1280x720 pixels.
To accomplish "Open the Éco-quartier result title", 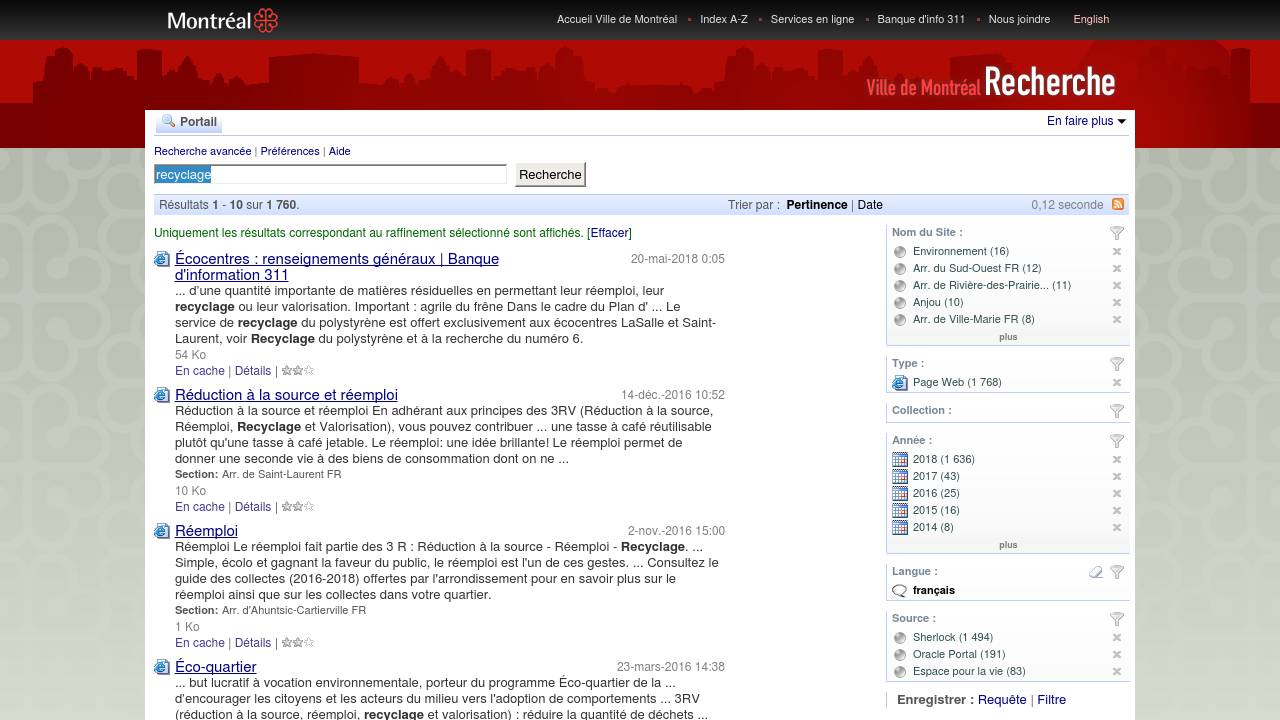I will coord(216,667).
